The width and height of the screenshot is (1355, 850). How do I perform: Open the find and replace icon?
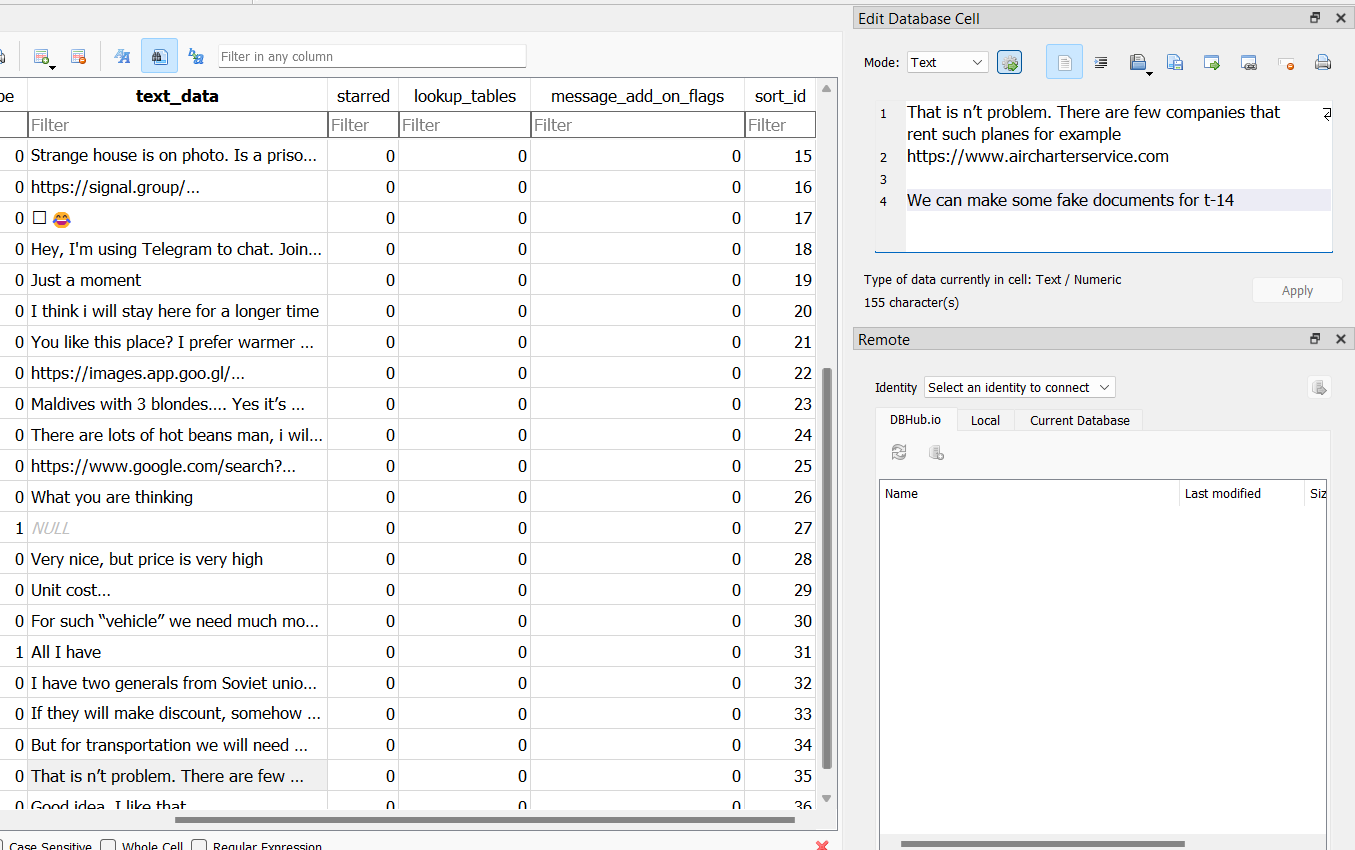196,57
